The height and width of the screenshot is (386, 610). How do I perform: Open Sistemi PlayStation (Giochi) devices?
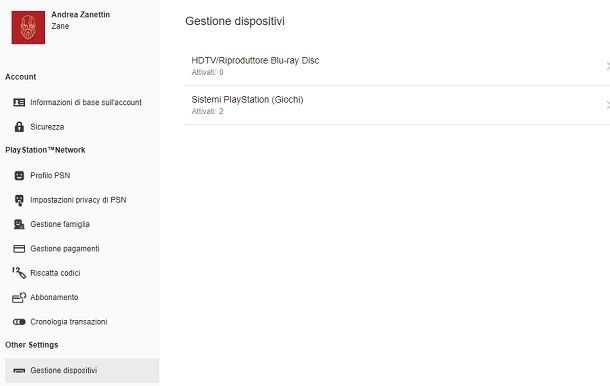[x=397, y=105]
